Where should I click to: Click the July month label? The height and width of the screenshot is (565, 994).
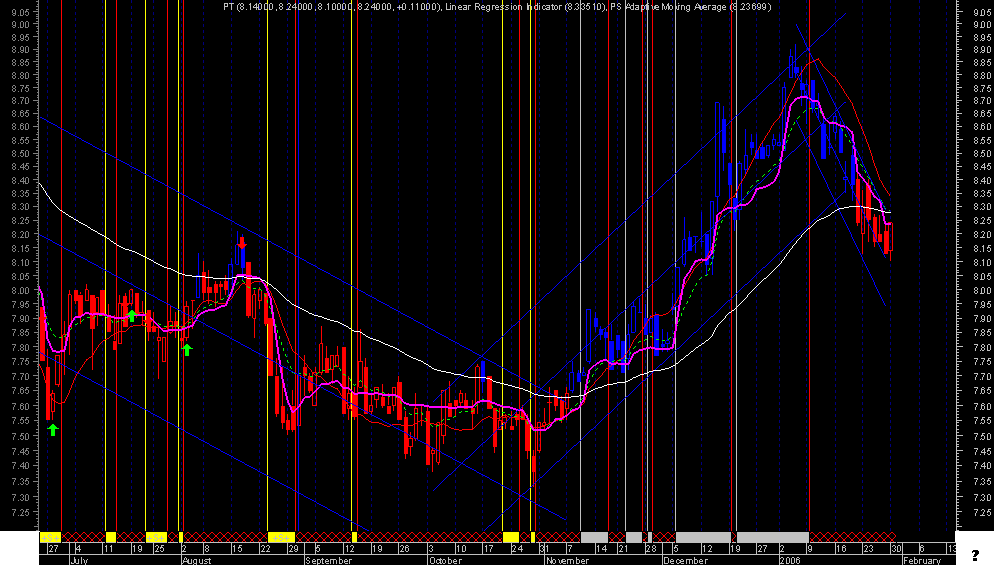(79, 561)
